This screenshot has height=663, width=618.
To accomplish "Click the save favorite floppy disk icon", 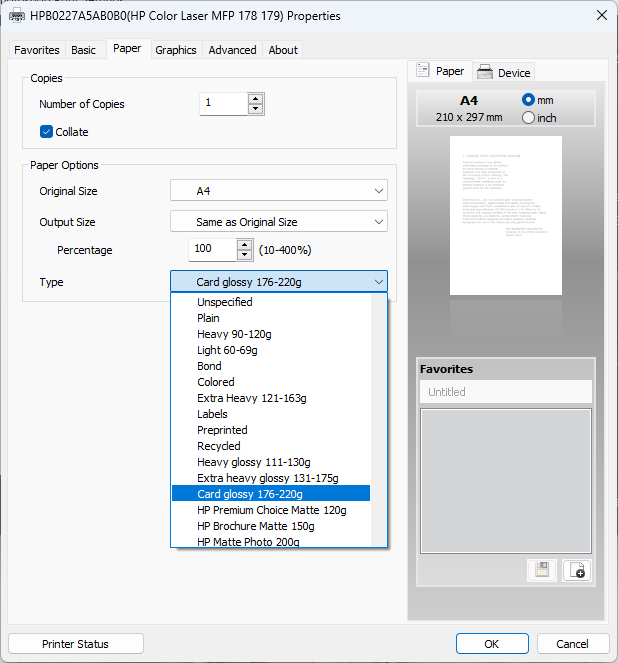I will click(x=541, y=570).
